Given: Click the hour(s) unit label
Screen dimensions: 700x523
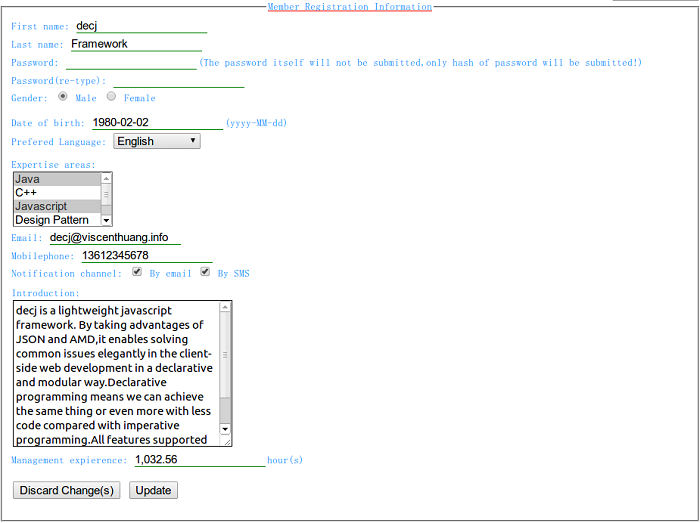Looking at the screenshot, I should (285, 460).
